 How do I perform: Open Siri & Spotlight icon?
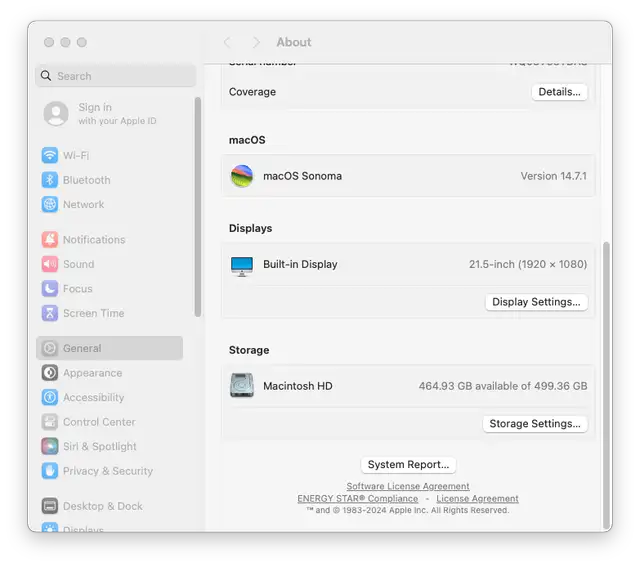(50, 446)
